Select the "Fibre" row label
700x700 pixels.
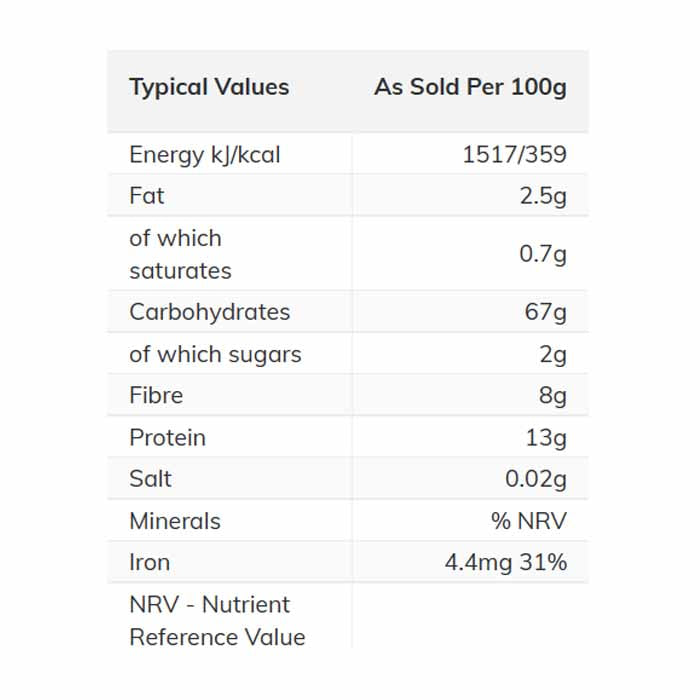pyautogui.click(x=156, y=395)
